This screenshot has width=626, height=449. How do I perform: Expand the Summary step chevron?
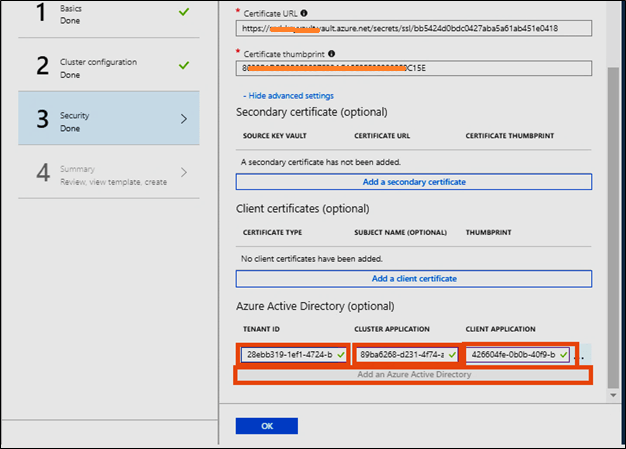click(183, 172)
